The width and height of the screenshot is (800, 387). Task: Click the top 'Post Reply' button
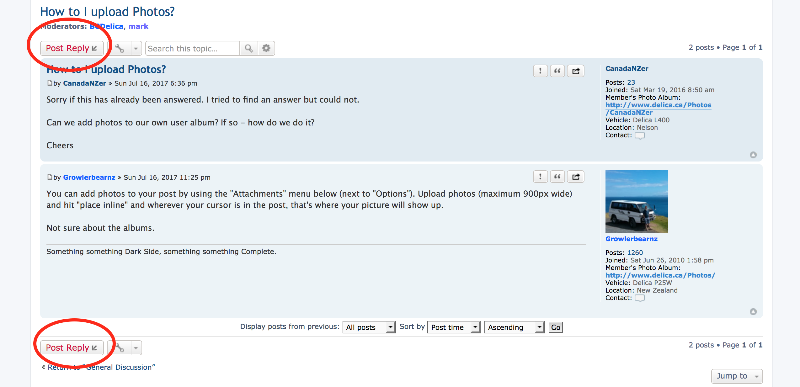click(72, 48)
